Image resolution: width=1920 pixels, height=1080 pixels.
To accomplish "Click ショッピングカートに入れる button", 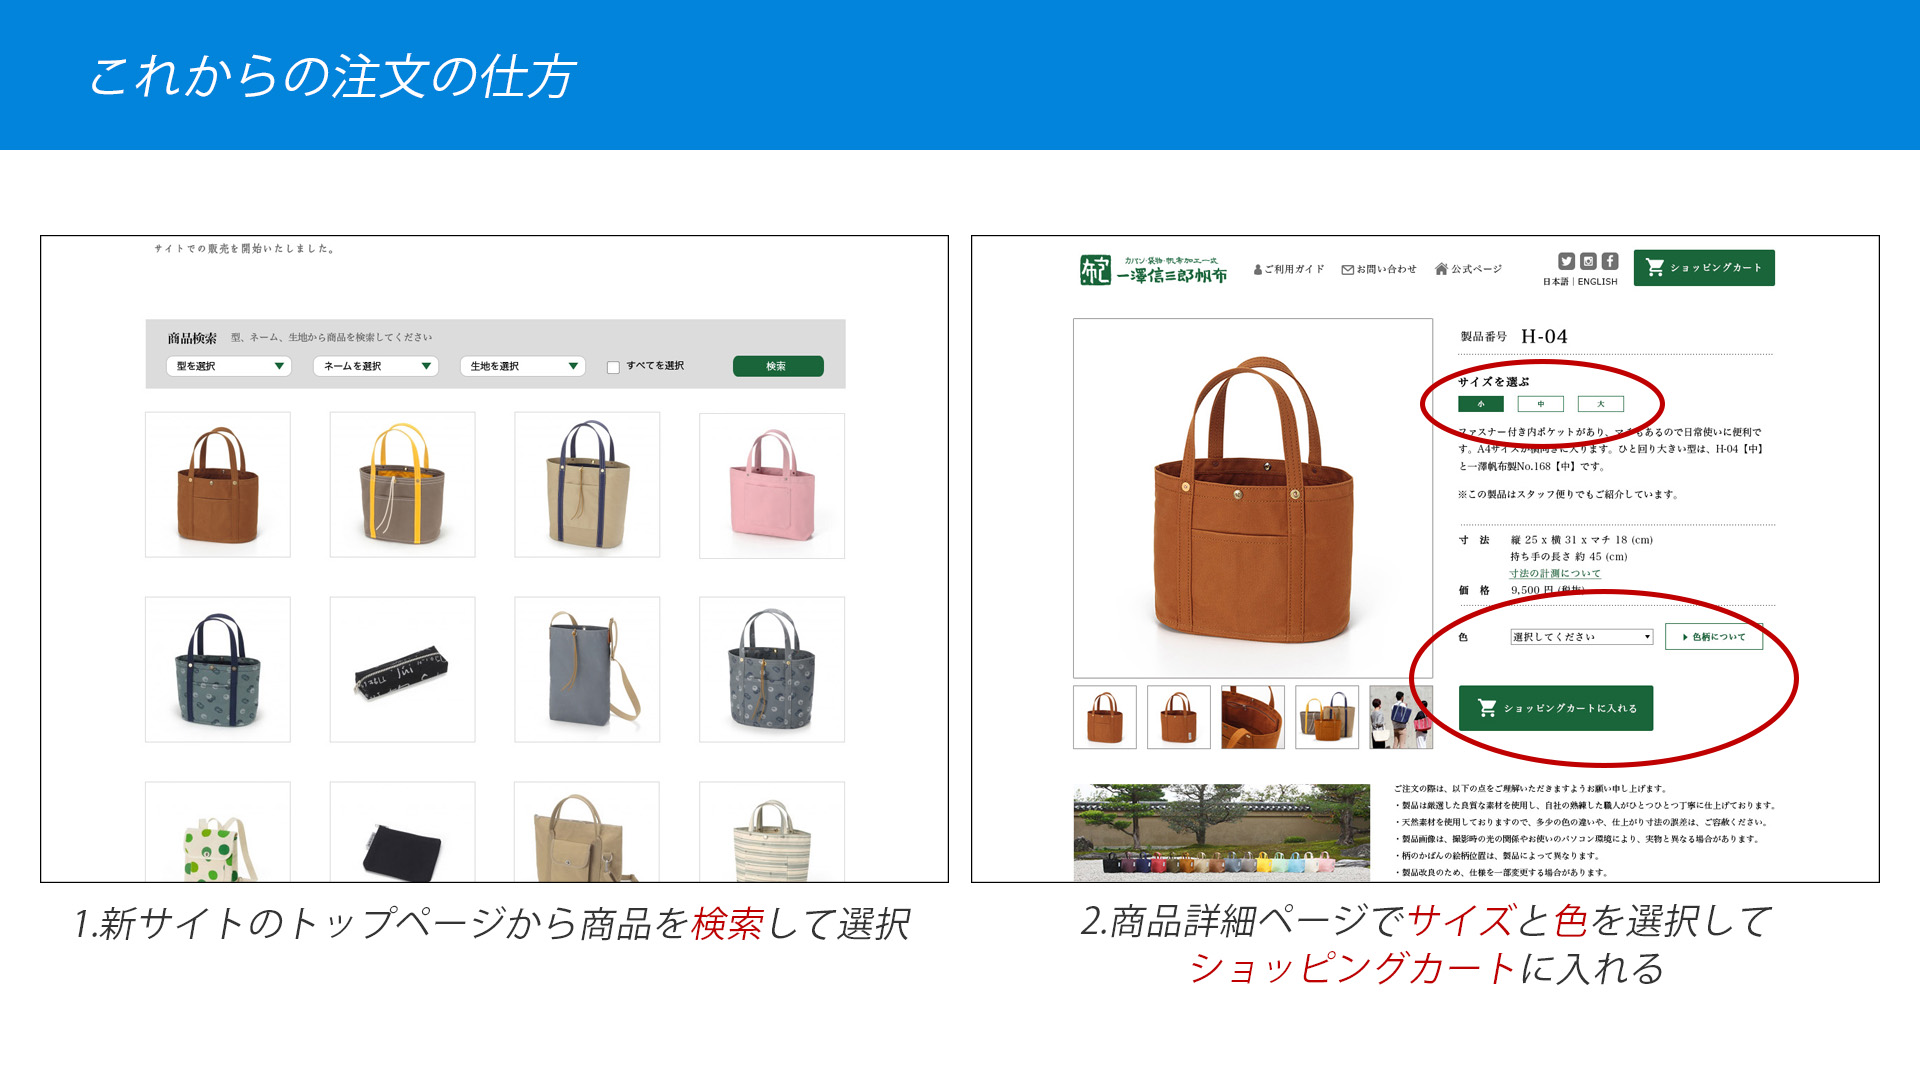I will pyautogui.click(x=1556, y=708).
